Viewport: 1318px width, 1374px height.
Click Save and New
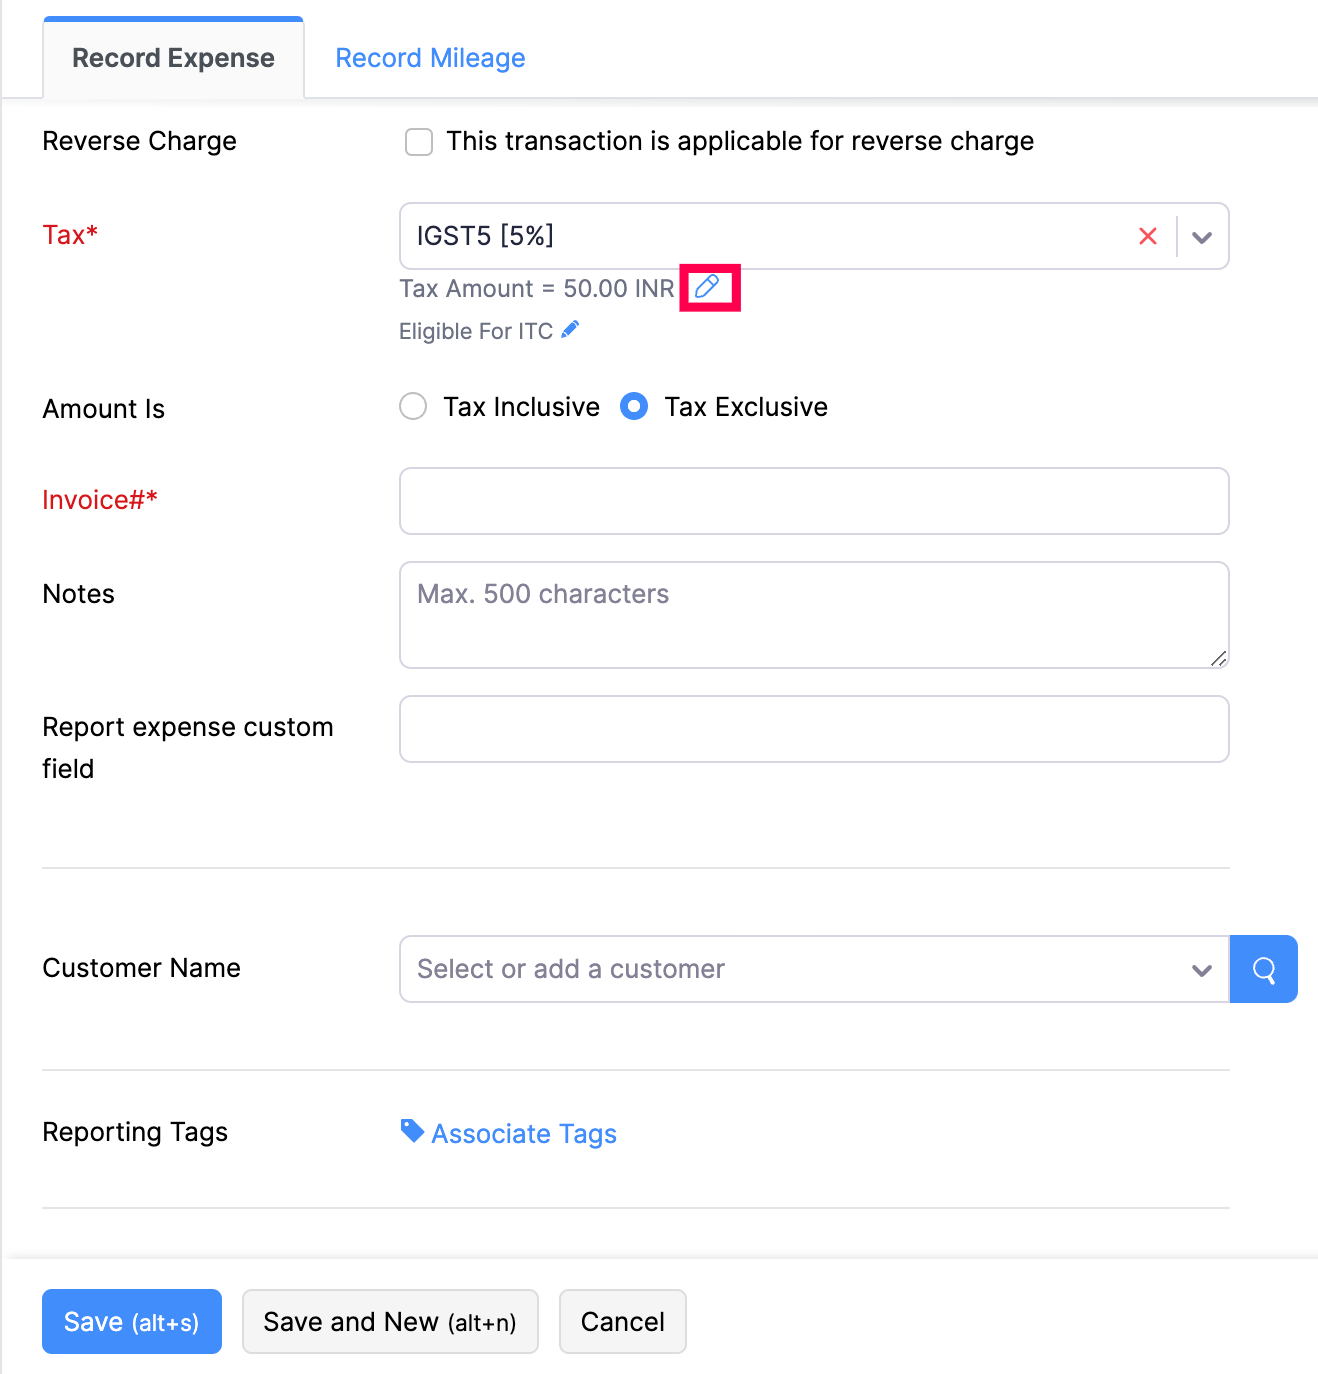click(x=390, y=1321)
